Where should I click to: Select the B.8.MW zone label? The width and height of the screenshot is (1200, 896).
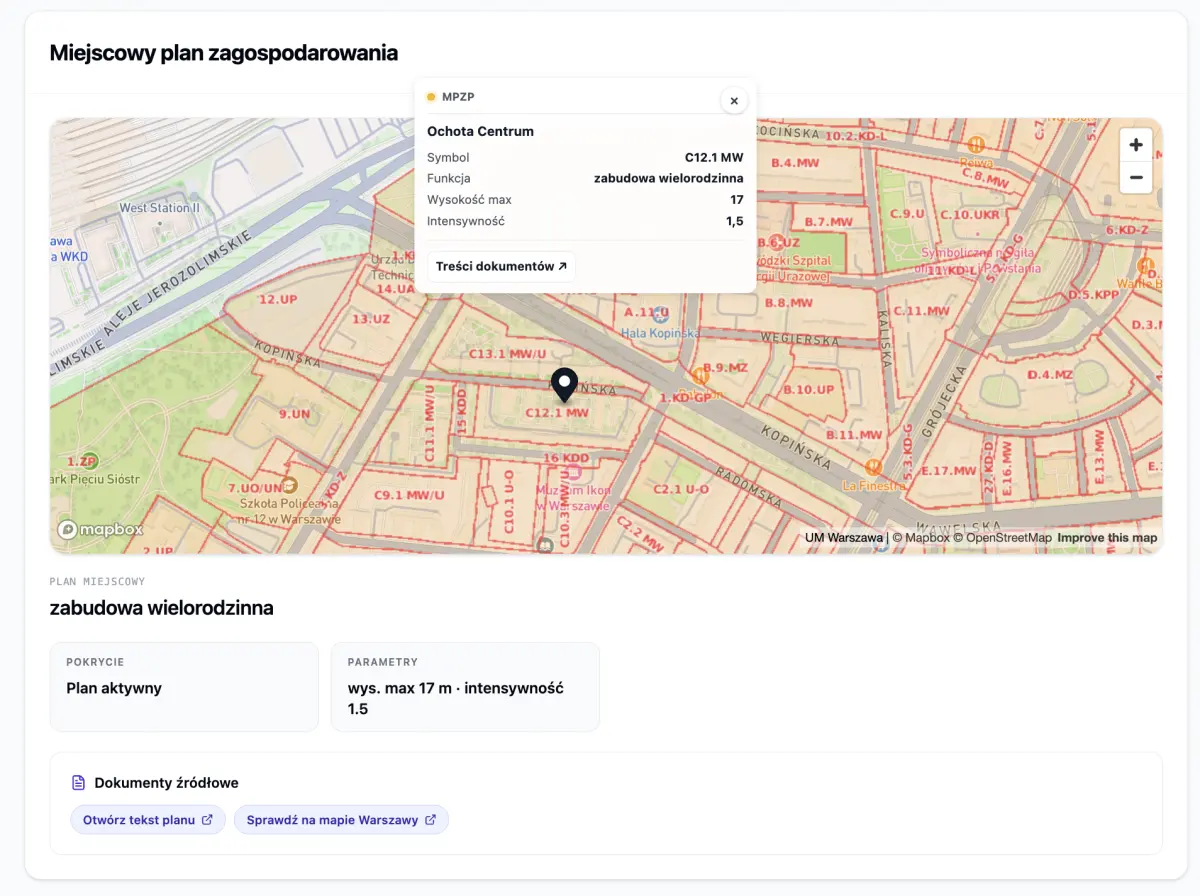click(x=789, y=303)
